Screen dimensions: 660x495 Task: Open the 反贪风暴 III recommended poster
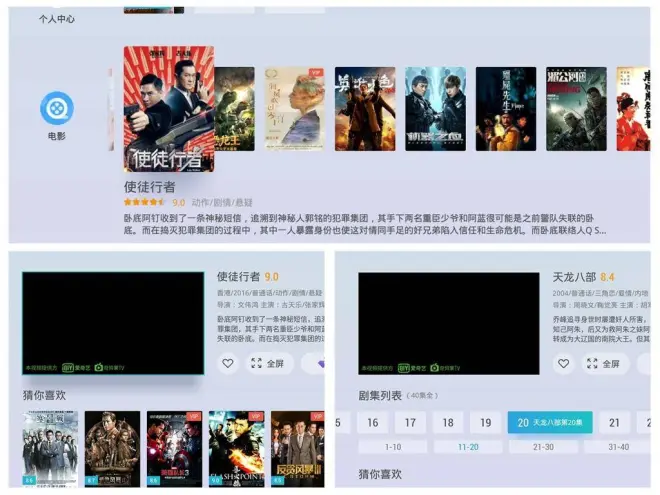click(x=296, y=448)
